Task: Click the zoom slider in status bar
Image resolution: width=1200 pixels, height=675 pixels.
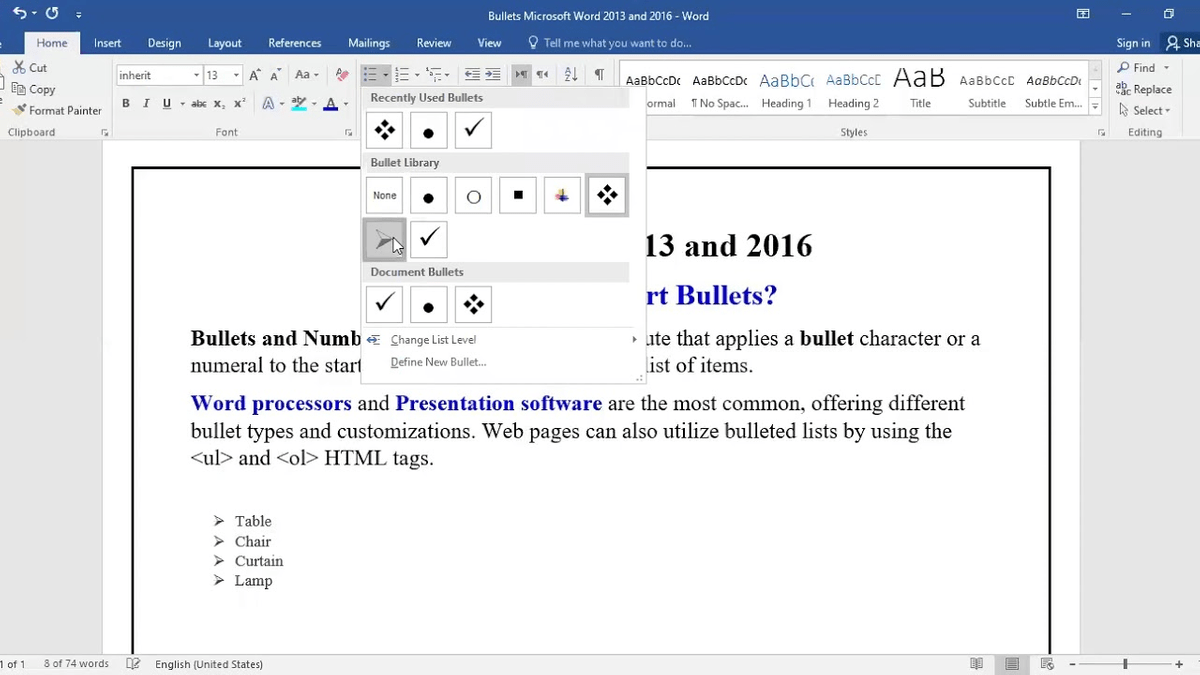Action: point(1125,664)
